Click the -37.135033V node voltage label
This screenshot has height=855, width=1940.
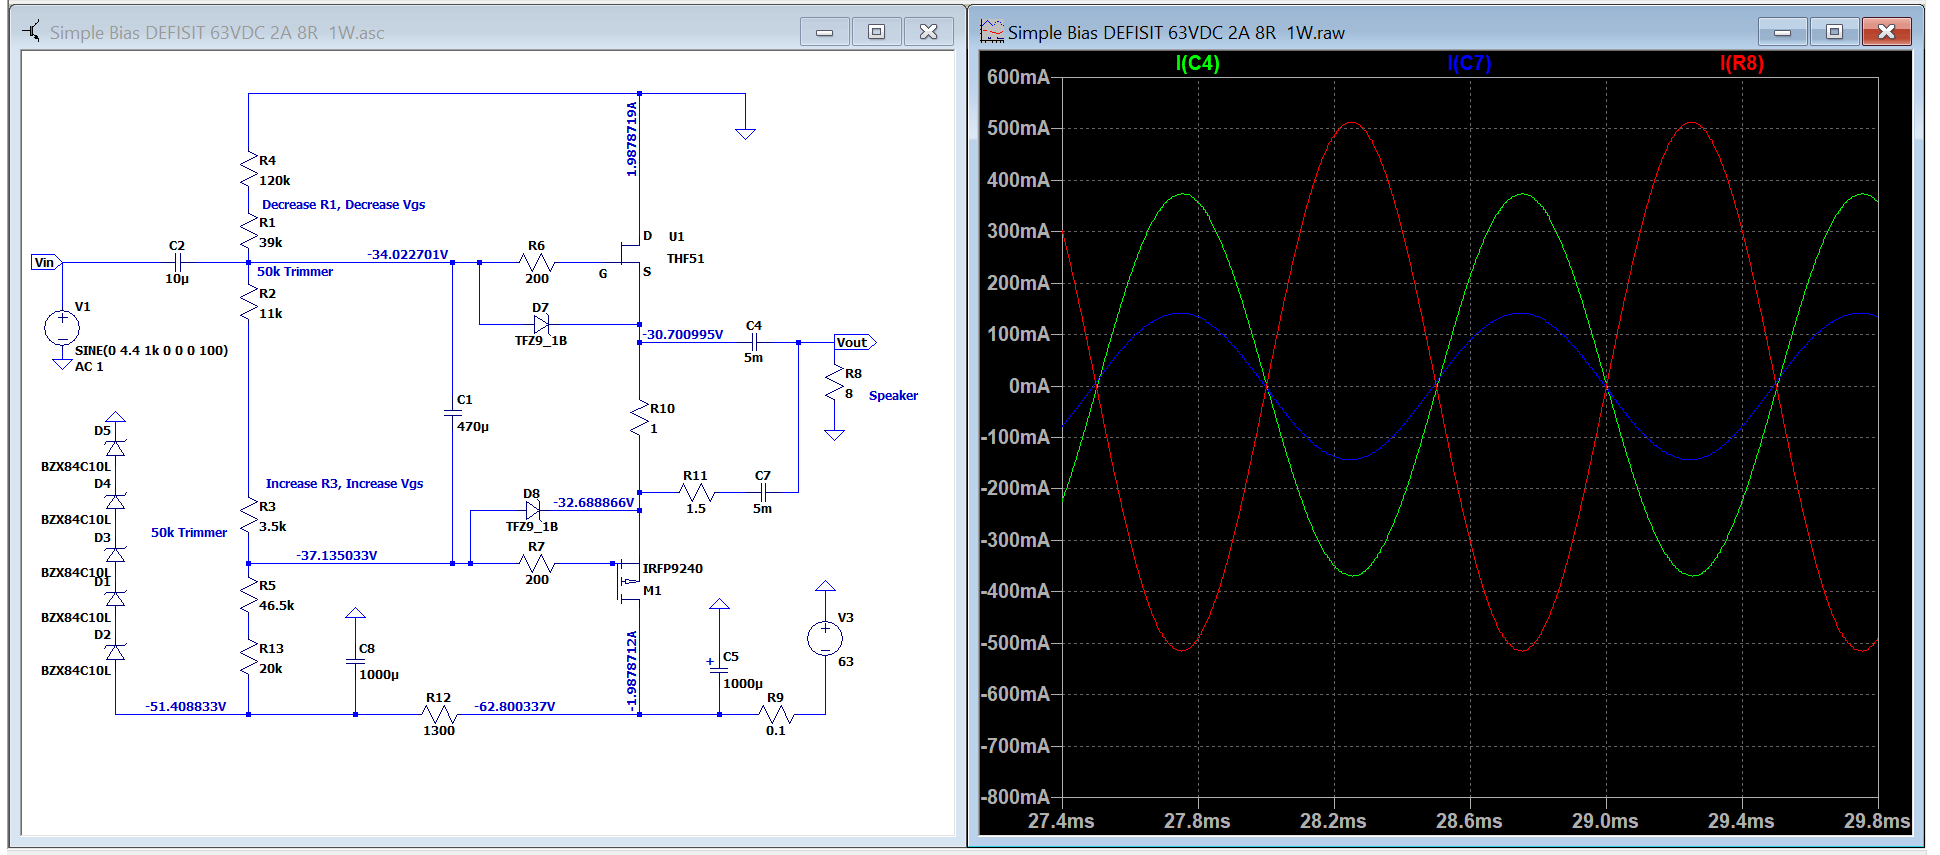tap(336, 555)
